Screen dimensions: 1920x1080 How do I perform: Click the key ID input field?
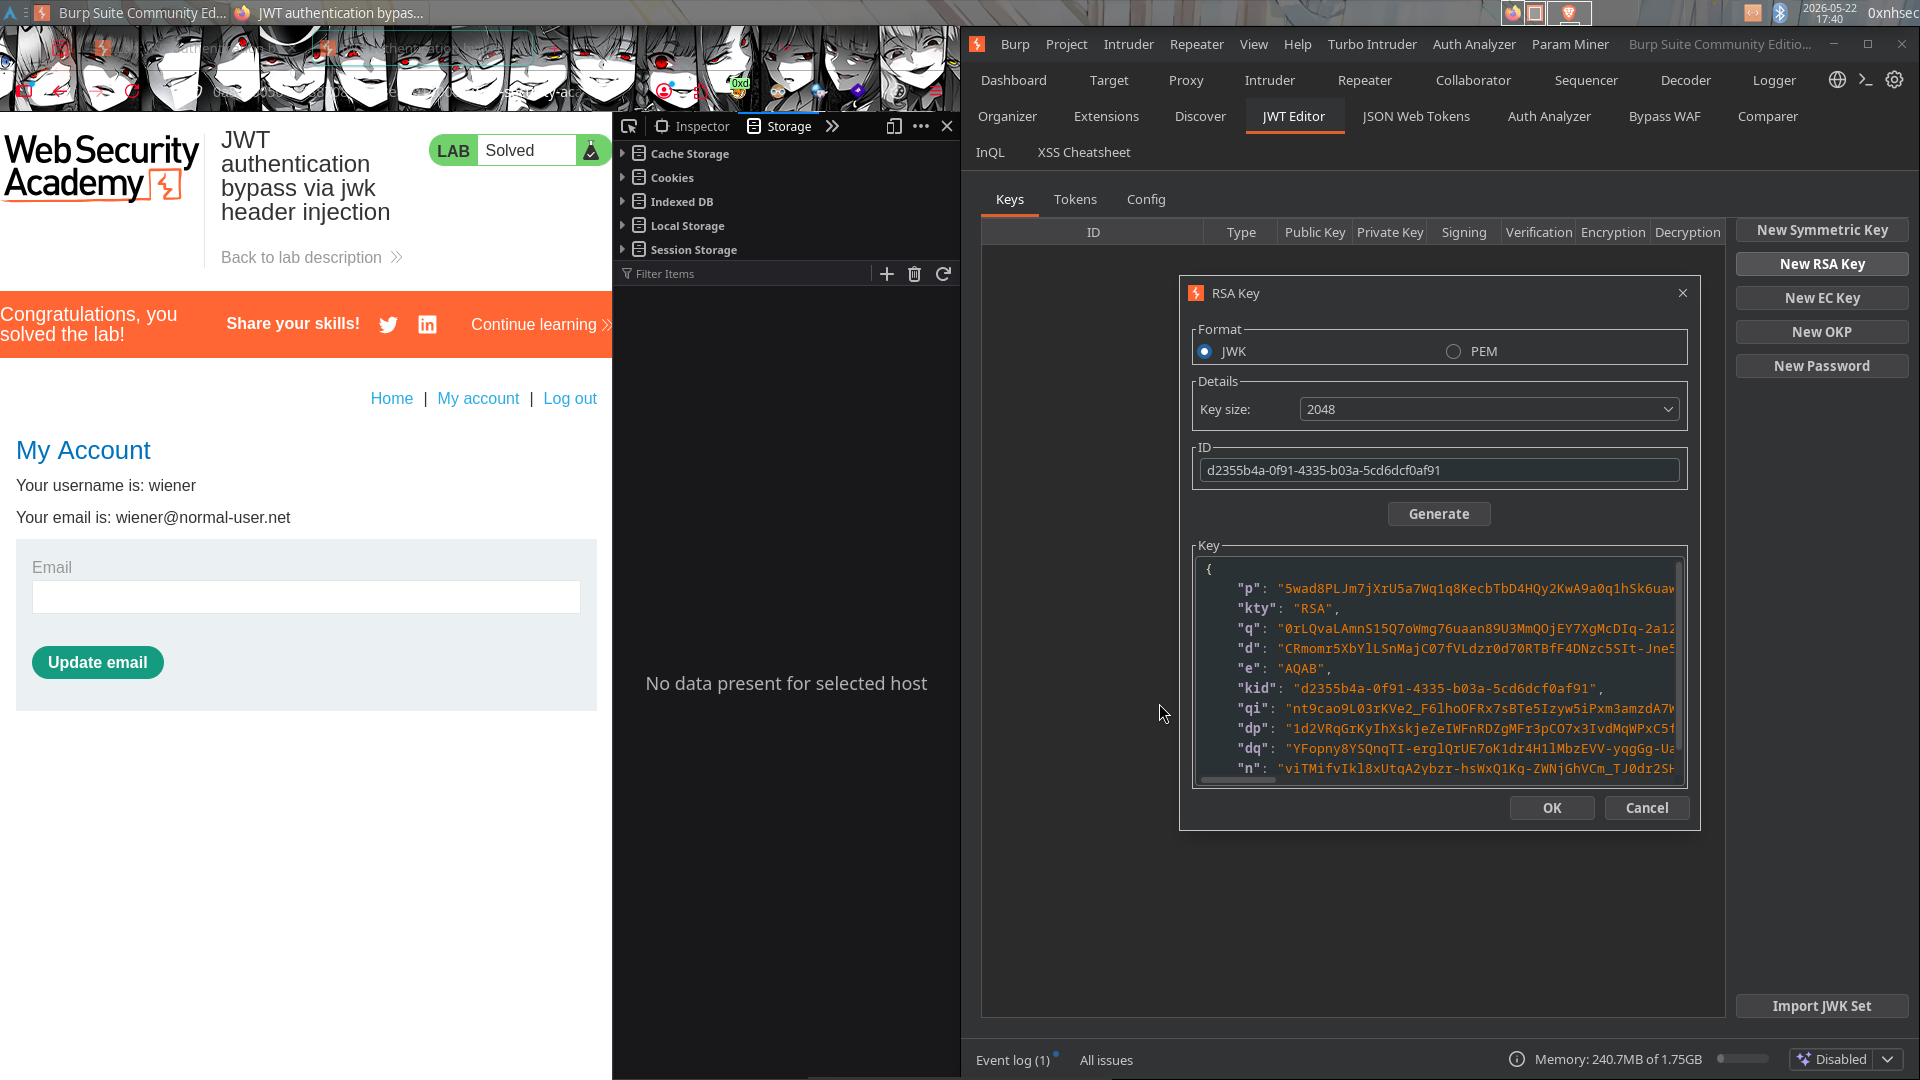(x=1439, y=471)
